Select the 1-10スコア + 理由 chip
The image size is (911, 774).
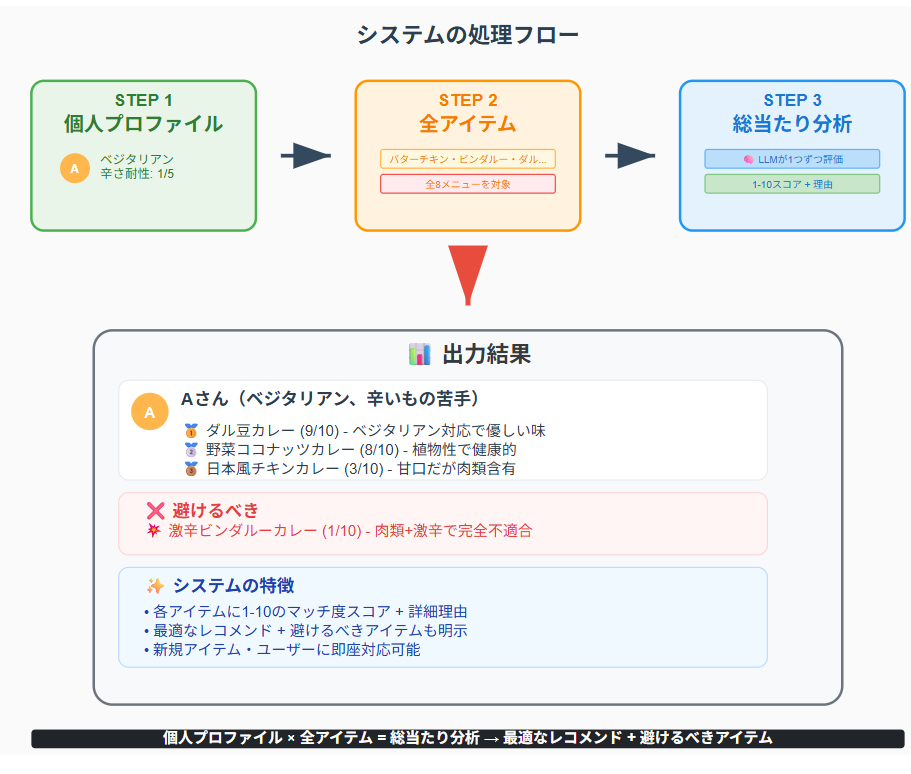[792, 184]
